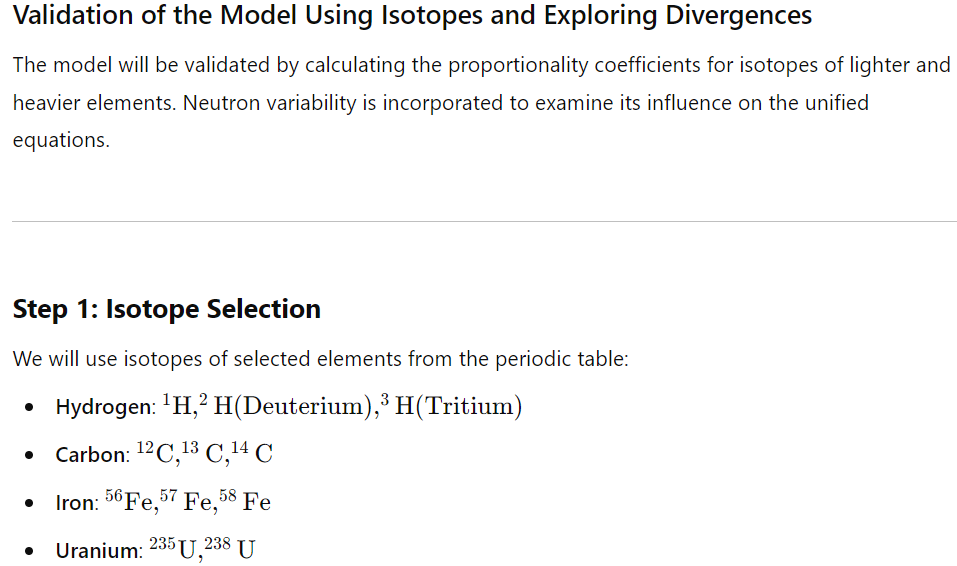Screen dimensions: 957x566
Task: Click the Tritium isotope formula text
Action: (x=451, y=405)
